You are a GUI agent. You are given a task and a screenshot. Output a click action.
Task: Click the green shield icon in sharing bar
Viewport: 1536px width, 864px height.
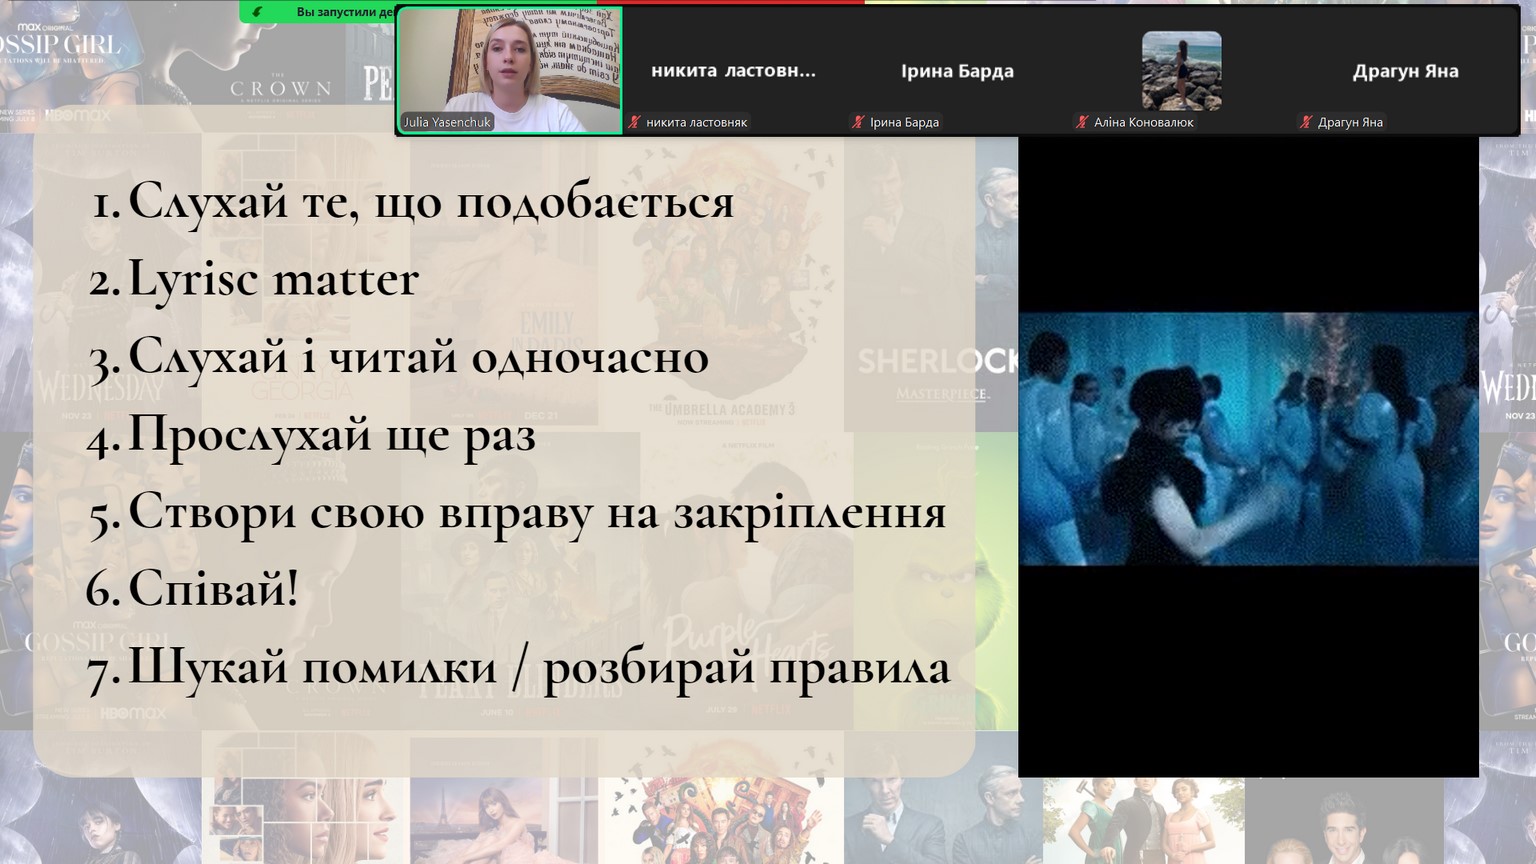point(258,12)
